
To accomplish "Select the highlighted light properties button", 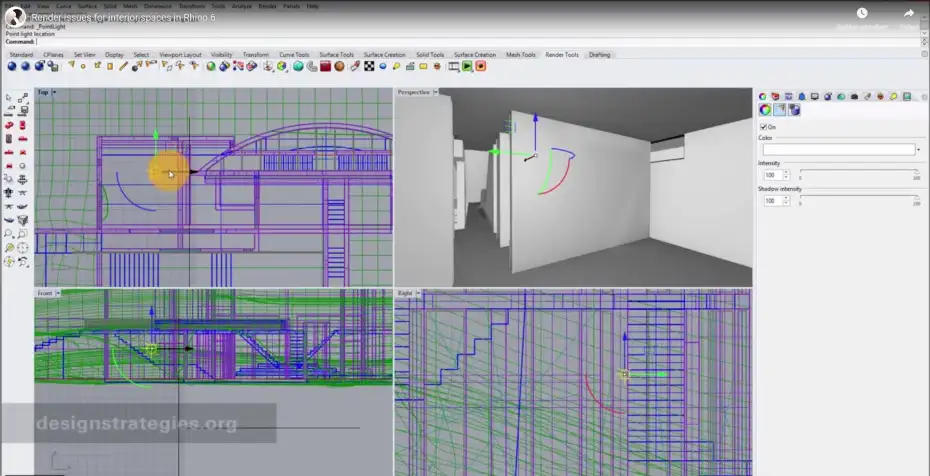I will [779, 110].
